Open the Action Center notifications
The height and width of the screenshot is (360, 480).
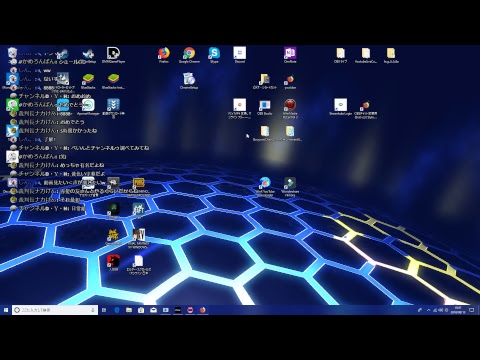(472, 310)
